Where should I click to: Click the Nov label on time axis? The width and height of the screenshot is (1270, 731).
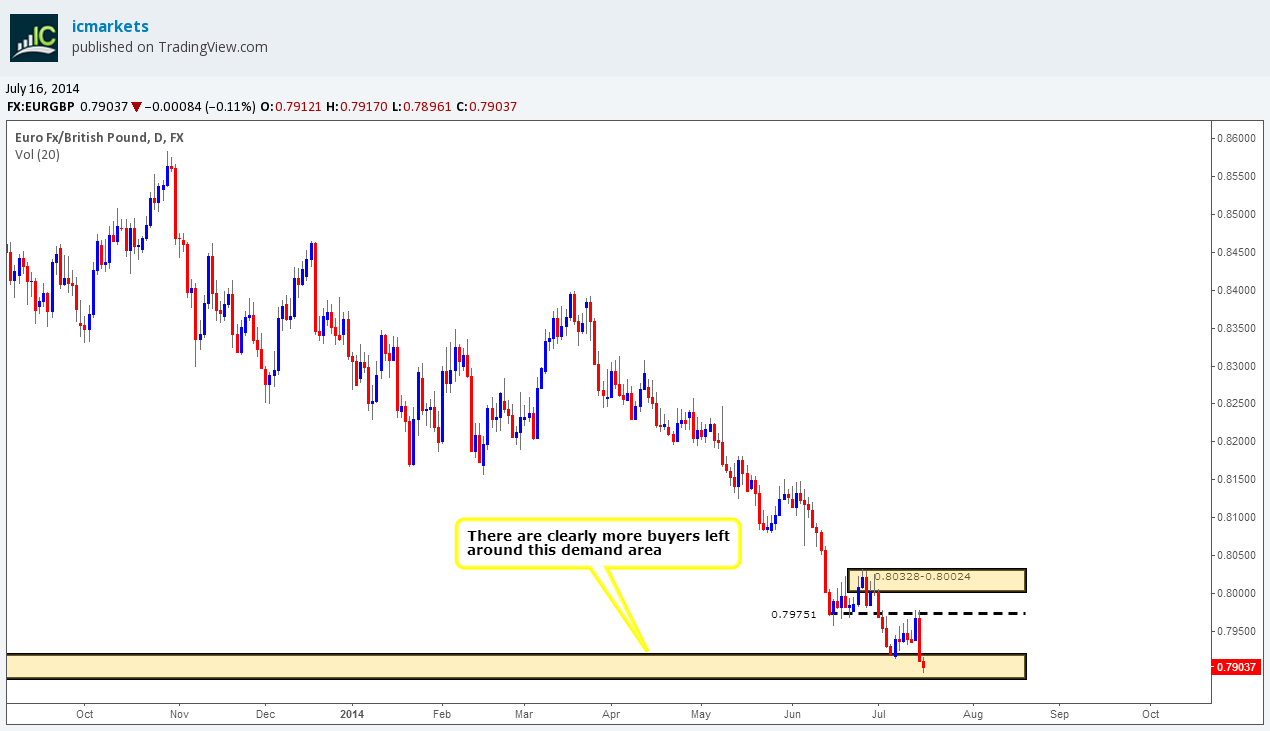coord(178,714)
